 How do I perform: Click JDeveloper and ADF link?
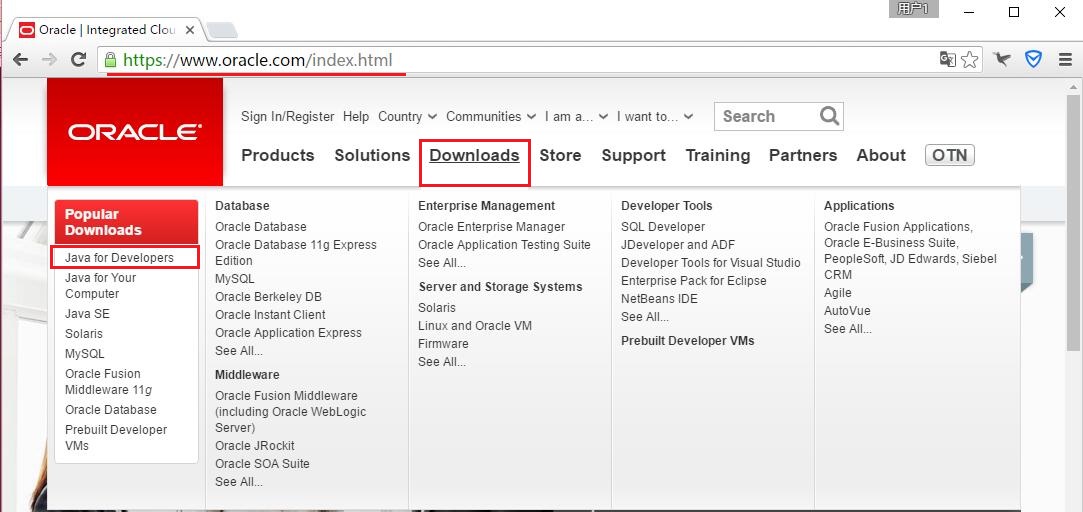pos(678,245)
